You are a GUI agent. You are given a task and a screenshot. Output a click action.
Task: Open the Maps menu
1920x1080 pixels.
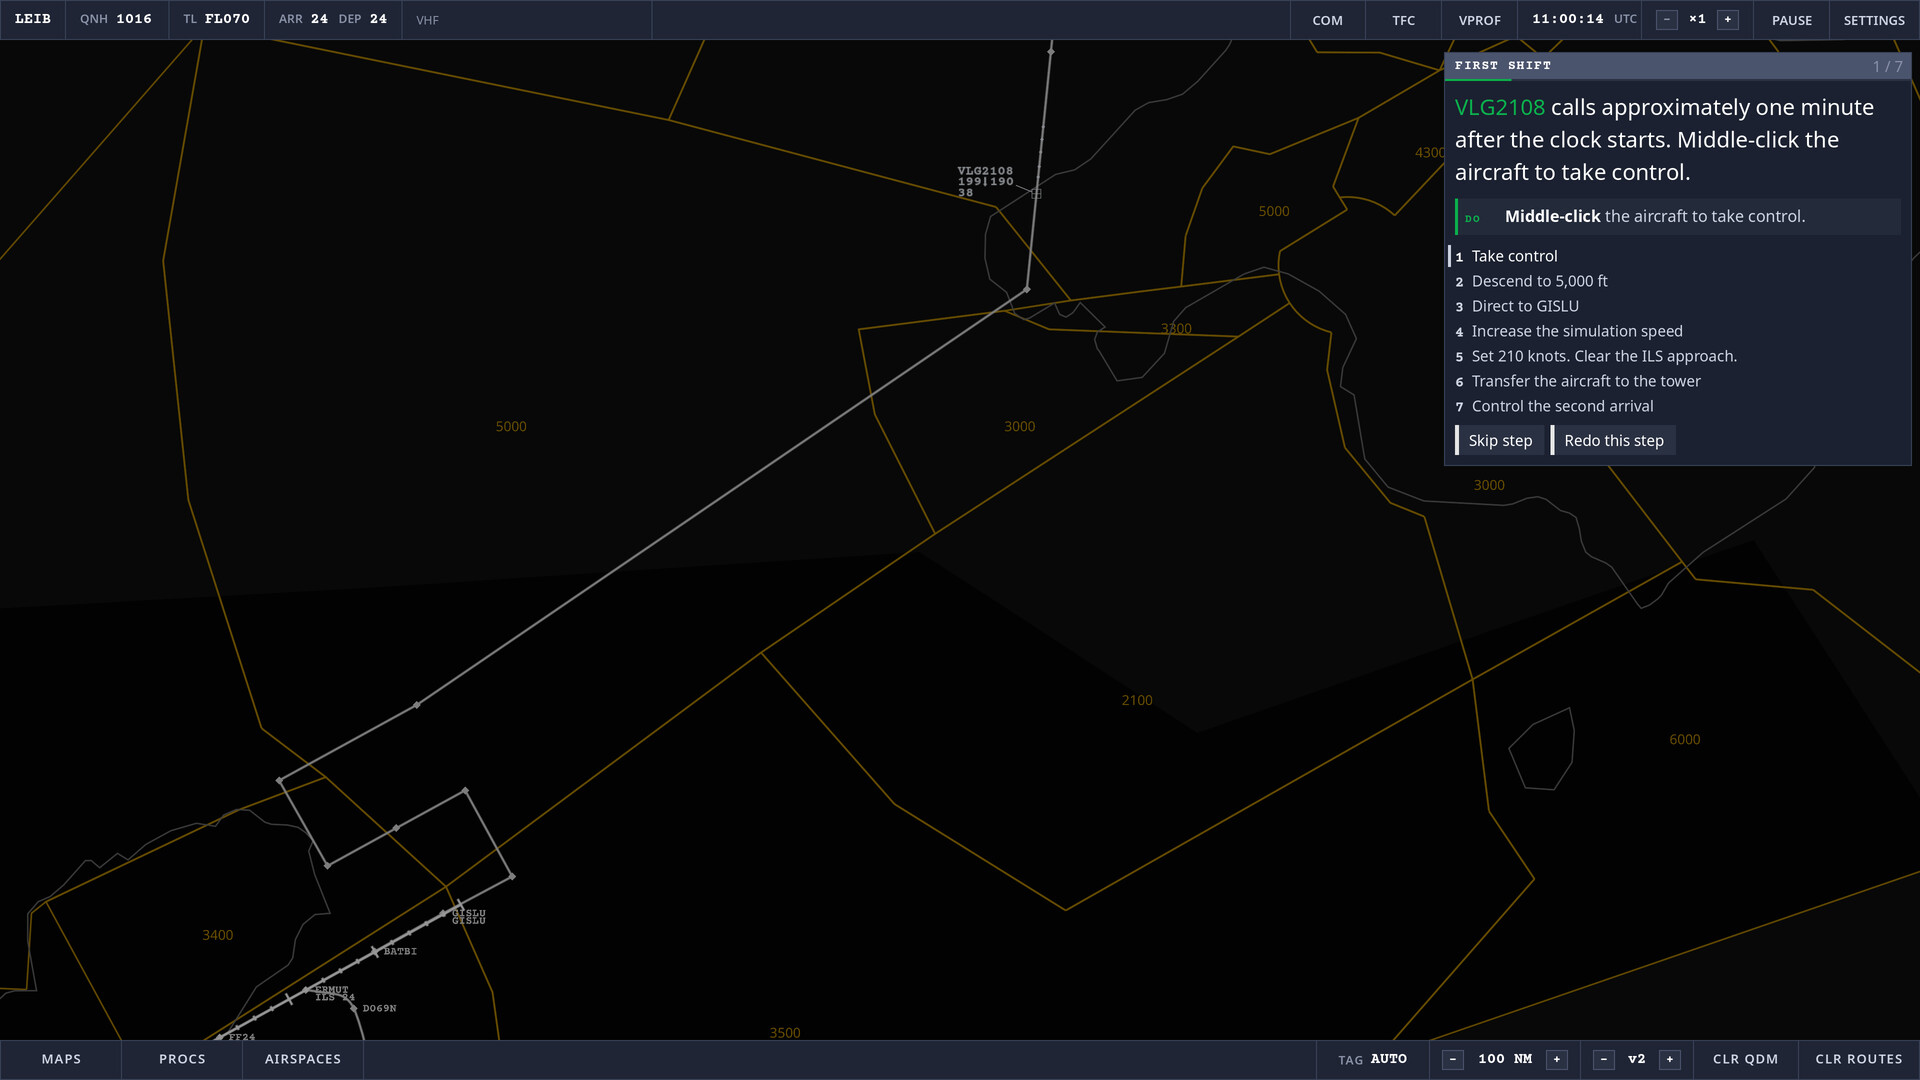tap(61, 1059)
